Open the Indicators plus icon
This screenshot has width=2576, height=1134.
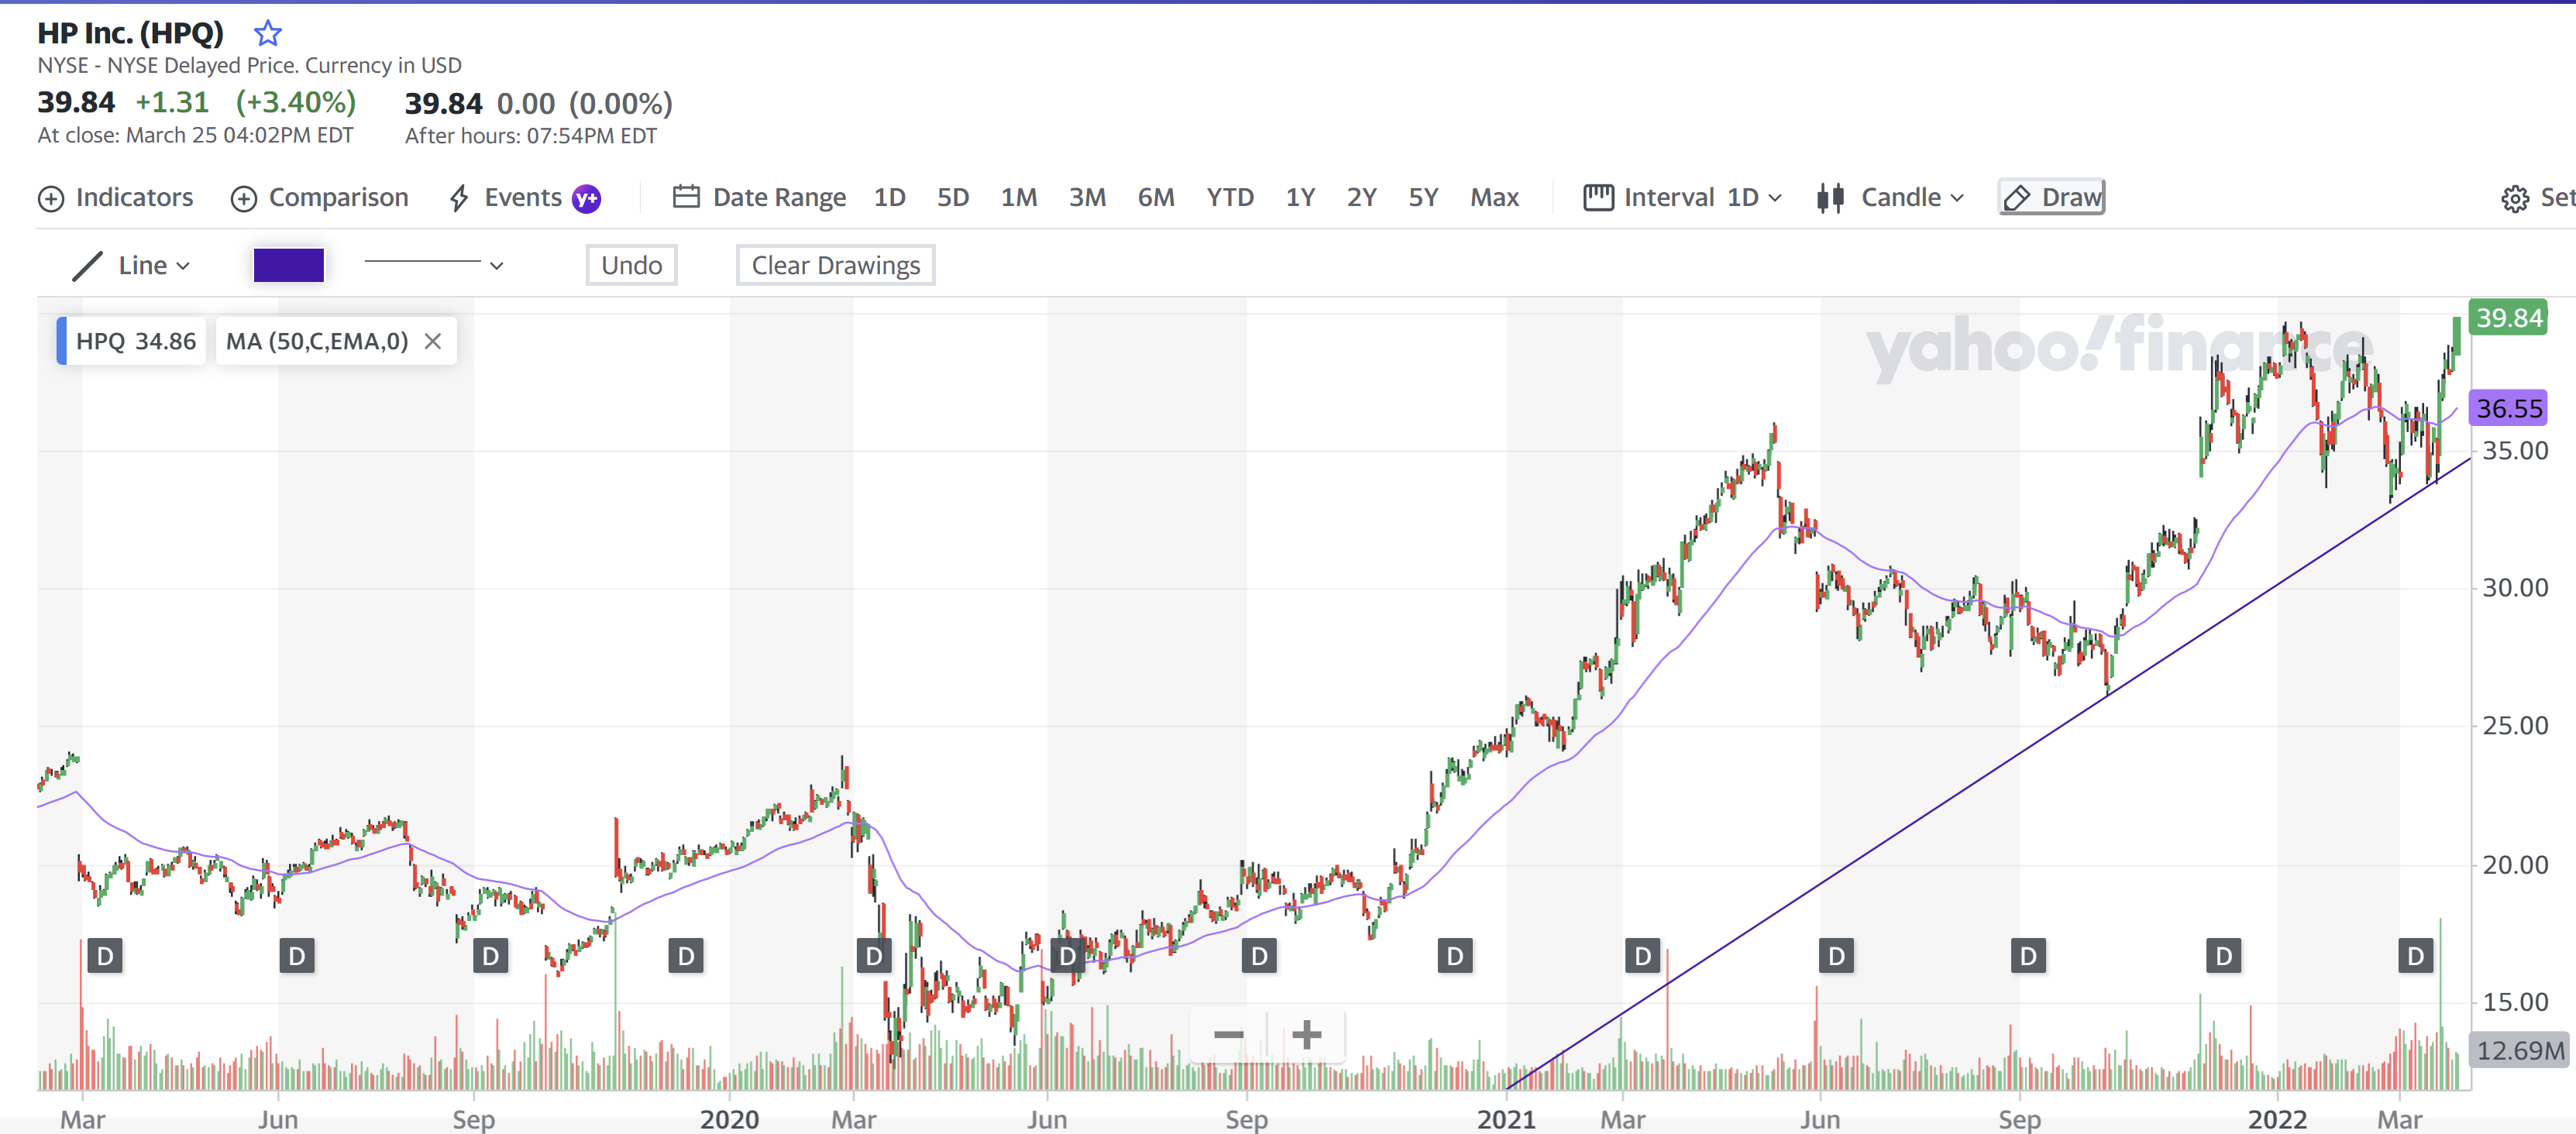coord(51,198)
